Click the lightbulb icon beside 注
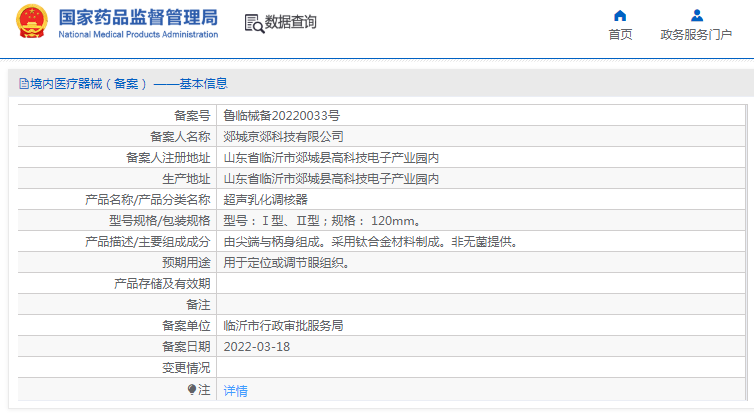754x417 pixels. point(192,389)
